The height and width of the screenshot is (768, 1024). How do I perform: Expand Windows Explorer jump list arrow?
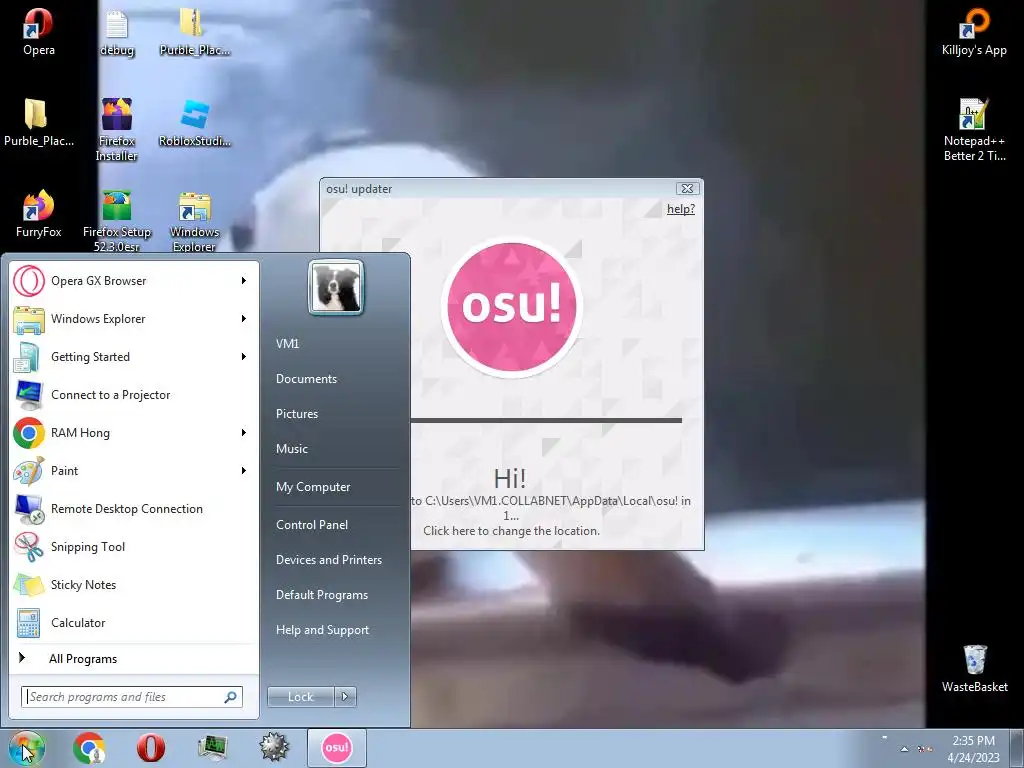click(244, 319)
